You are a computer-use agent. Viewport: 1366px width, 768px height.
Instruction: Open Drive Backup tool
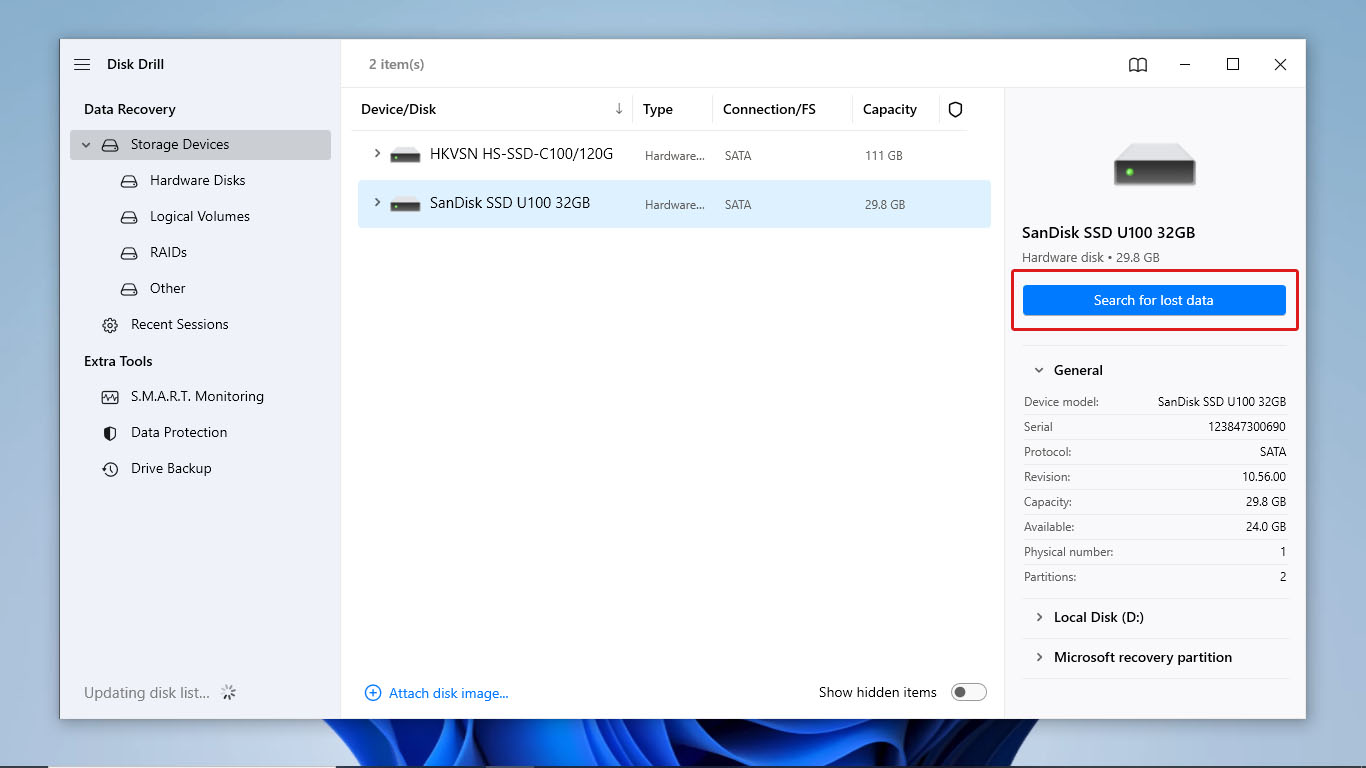[171, 469]
